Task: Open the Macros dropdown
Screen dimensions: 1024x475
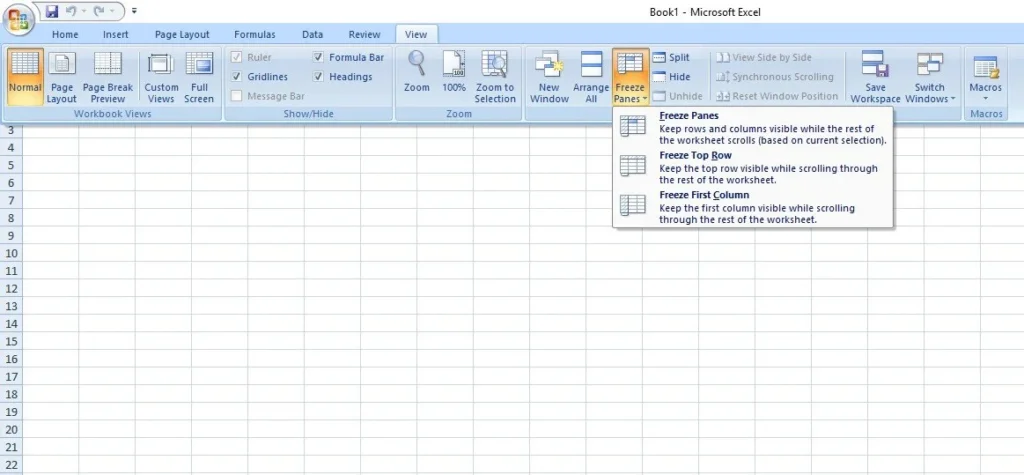Action: [985, 77]
